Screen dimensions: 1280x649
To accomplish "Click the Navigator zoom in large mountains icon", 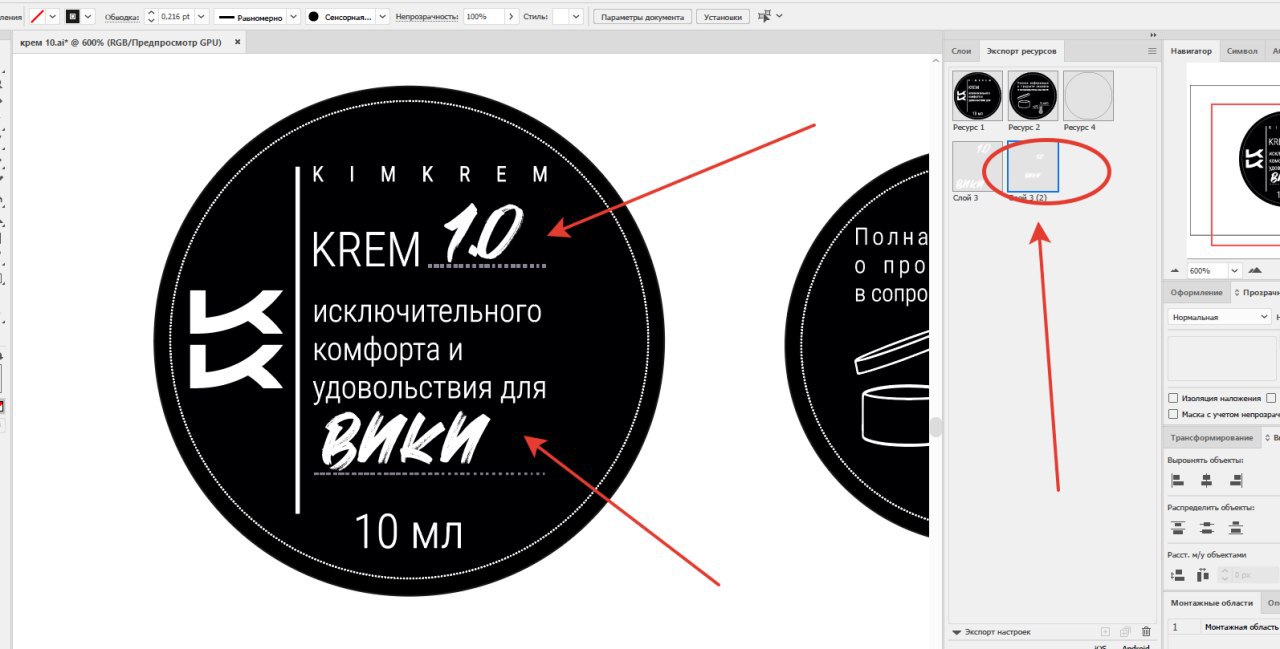I will point(1256,270).
